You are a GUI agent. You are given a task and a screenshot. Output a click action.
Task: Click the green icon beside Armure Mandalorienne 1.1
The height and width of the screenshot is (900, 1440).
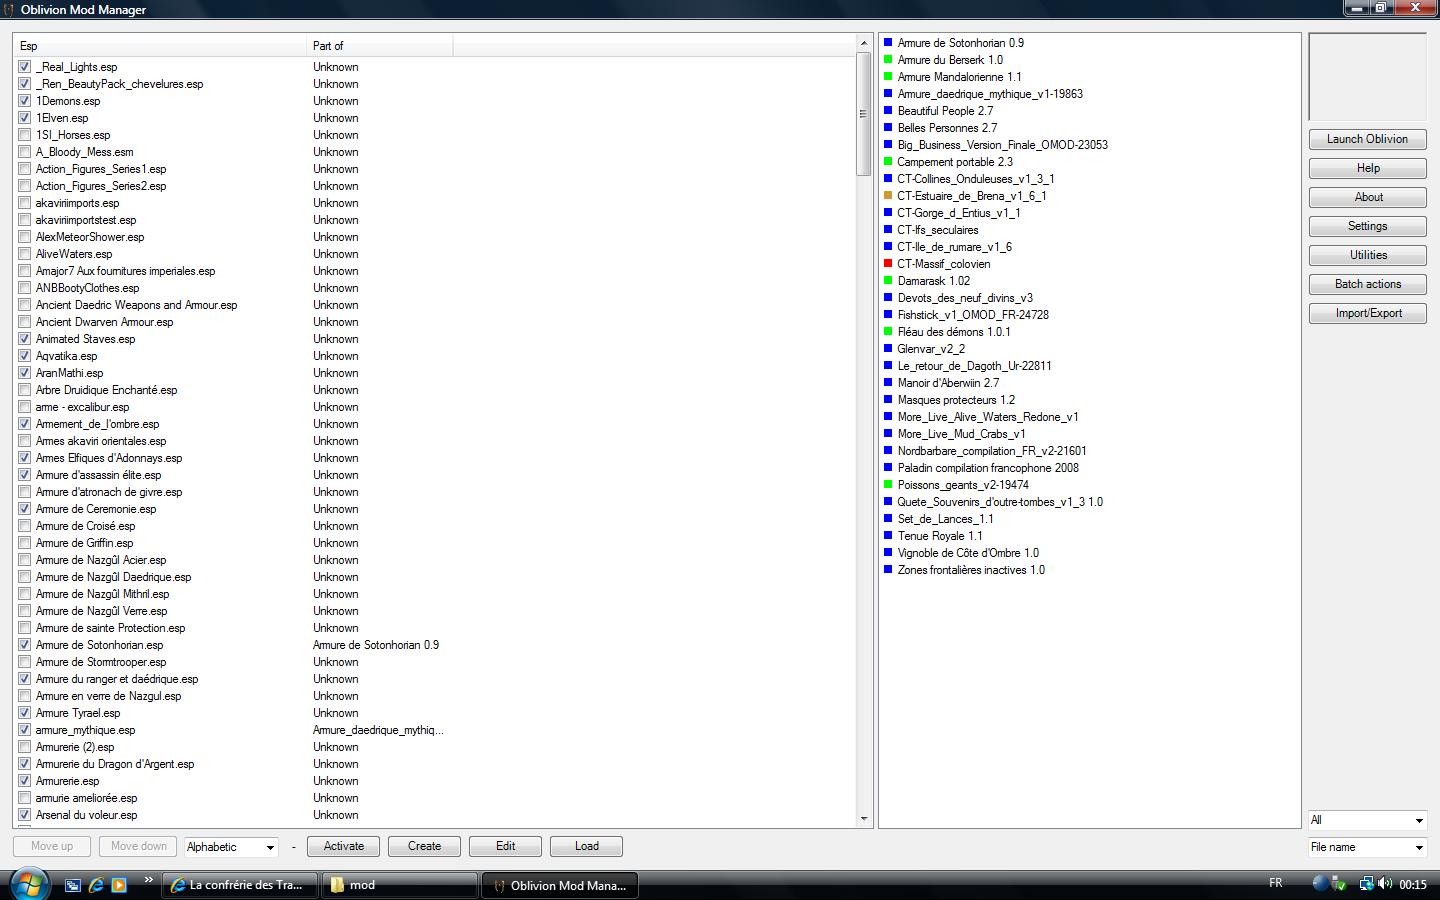pyautogui.click(x=888, y=77)
